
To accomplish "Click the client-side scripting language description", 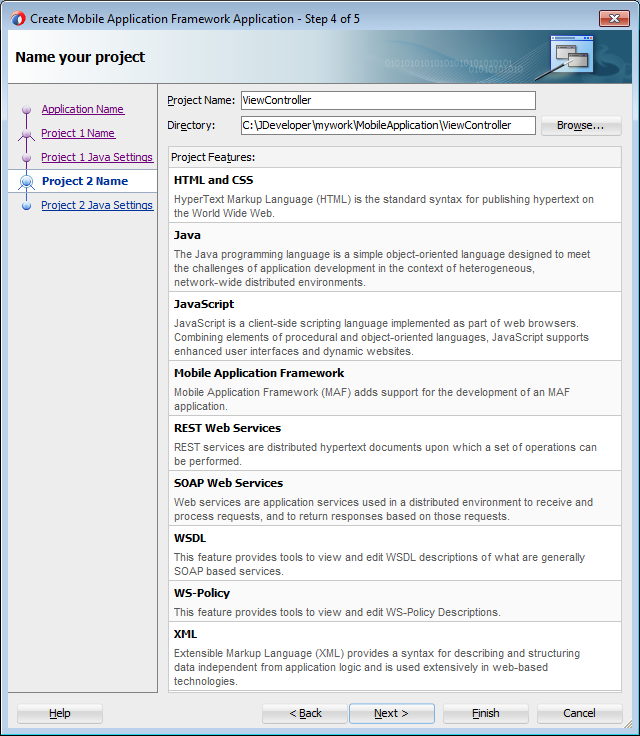I will (x=381, y=337).
